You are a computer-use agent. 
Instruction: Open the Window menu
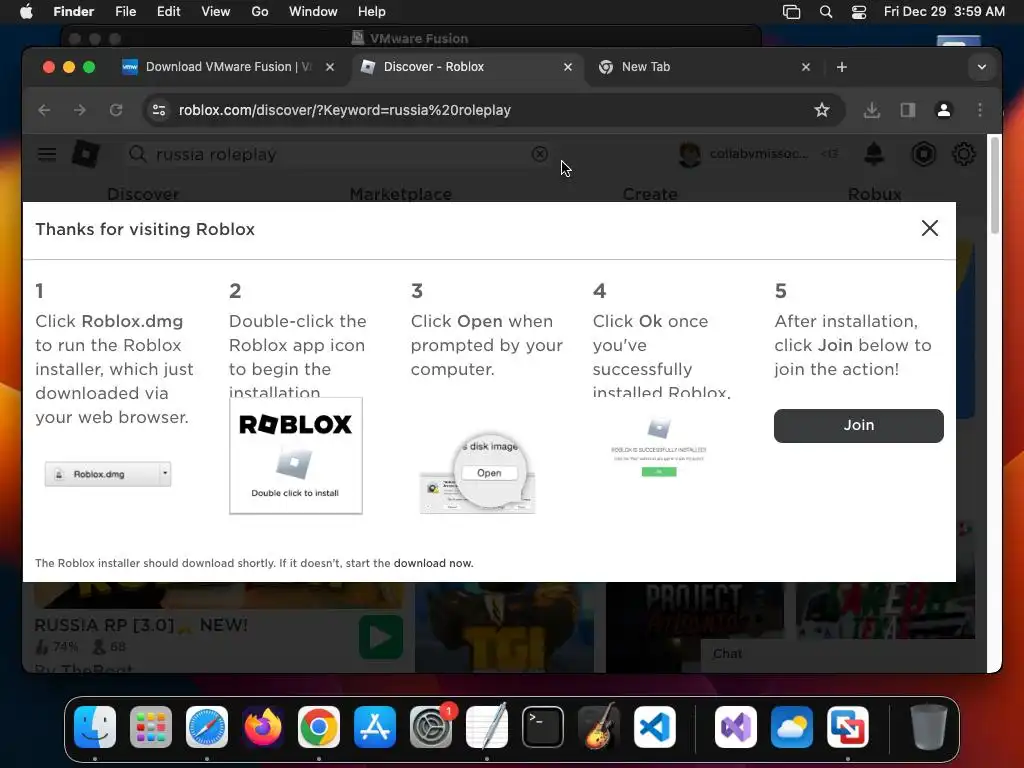(x=313, y=12)
